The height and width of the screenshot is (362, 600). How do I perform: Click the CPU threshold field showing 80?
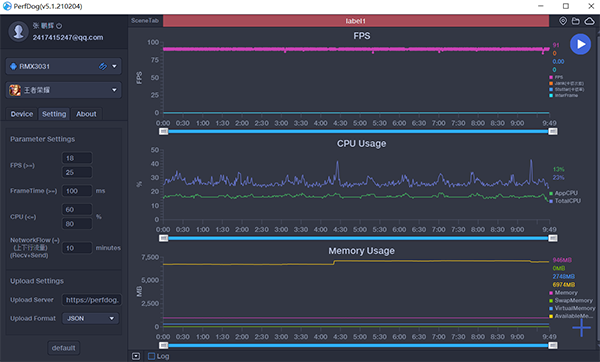pos(77,223)
